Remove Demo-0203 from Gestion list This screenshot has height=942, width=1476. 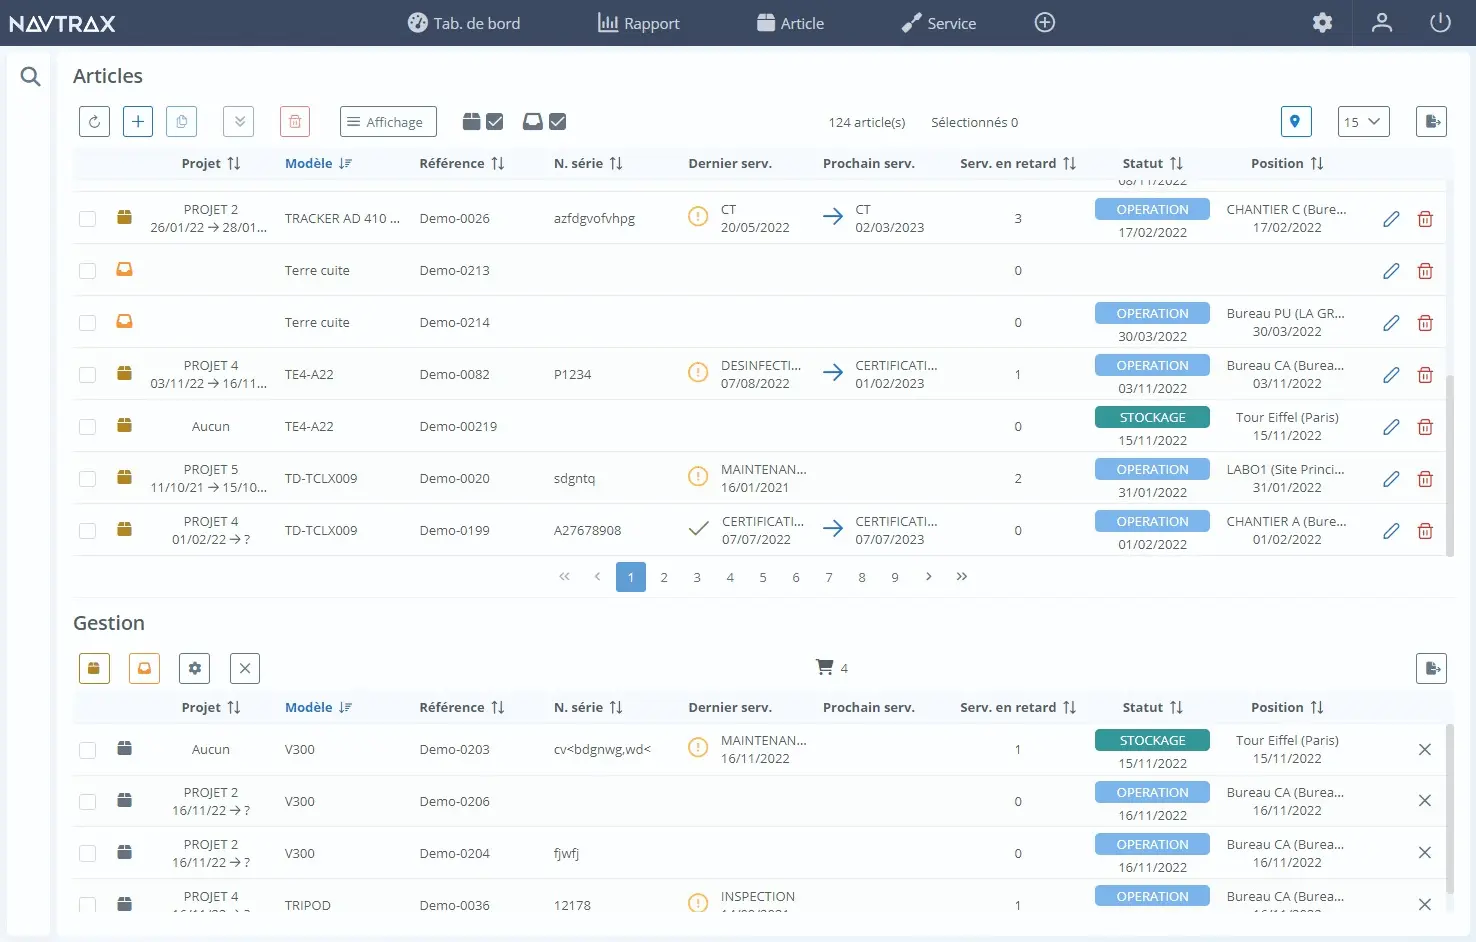pos(1425,749)
